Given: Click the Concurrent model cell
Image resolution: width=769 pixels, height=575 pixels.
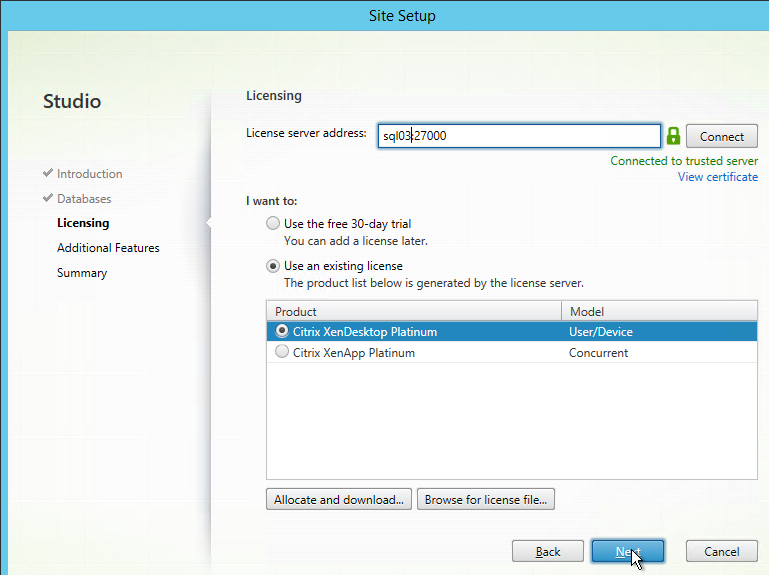Looking at the screenshot, I should (x=598, y=353).
